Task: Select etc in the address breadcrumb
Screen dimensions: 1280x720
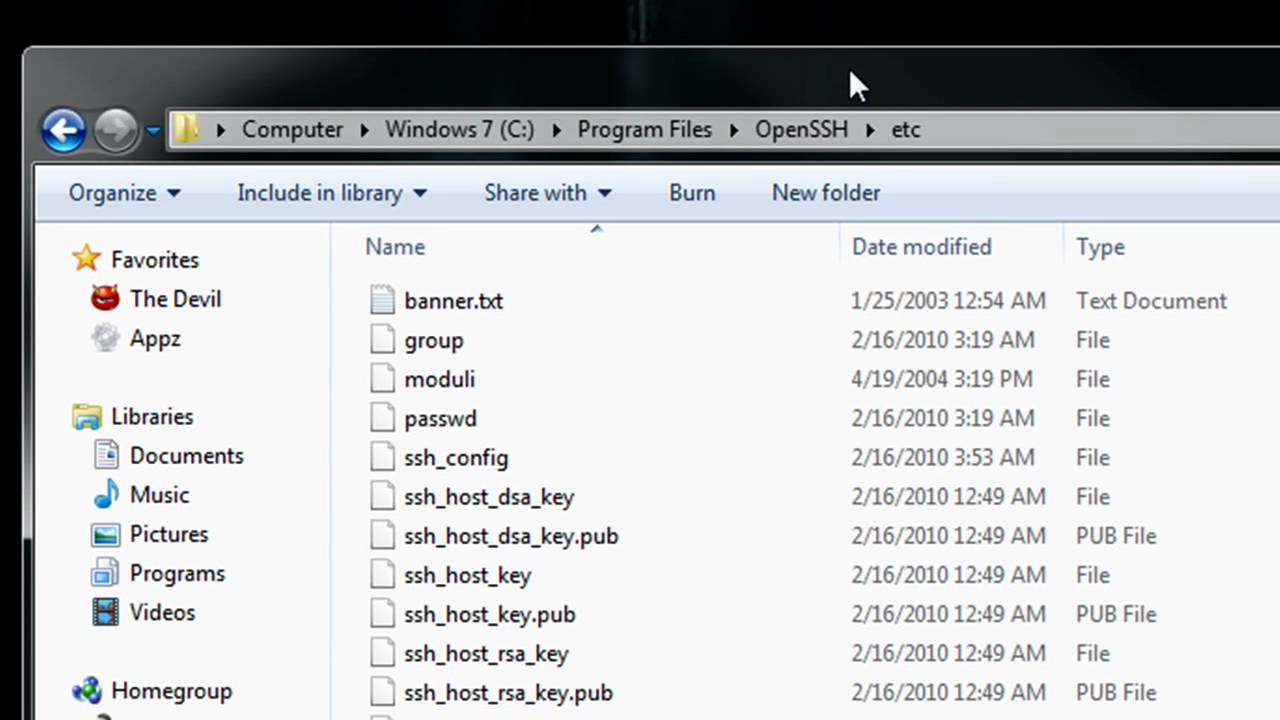Action: pyautogui.click(x=906, y=129)
